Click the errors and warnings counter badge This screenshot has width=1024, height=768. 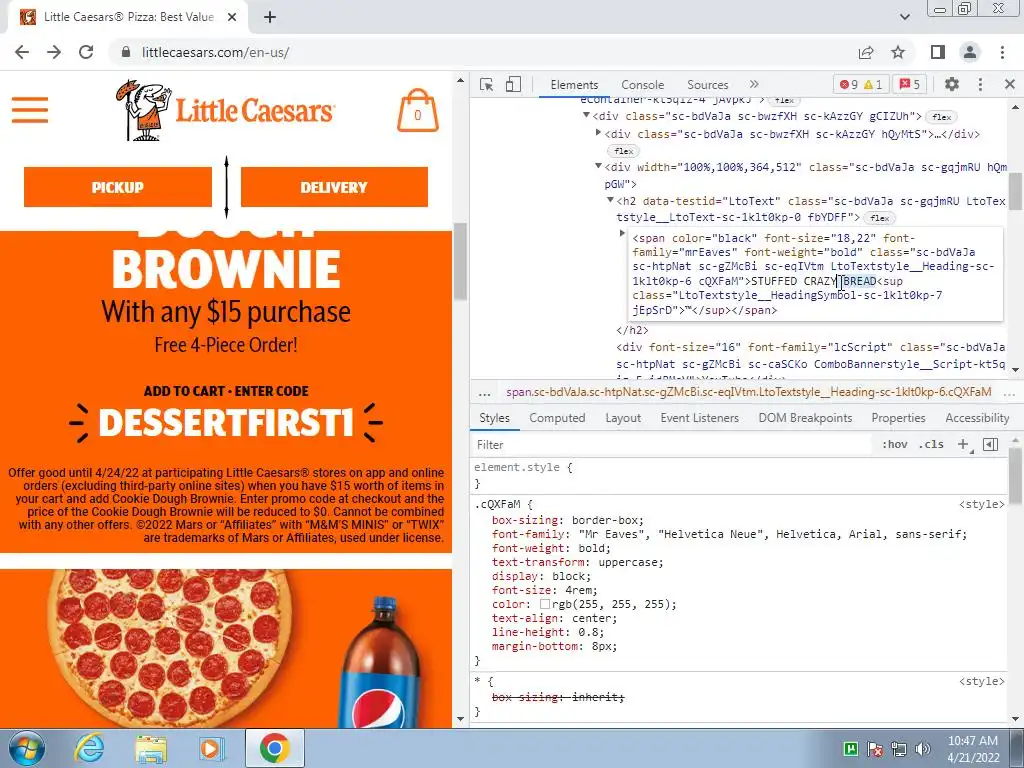(x=861, y=84)
